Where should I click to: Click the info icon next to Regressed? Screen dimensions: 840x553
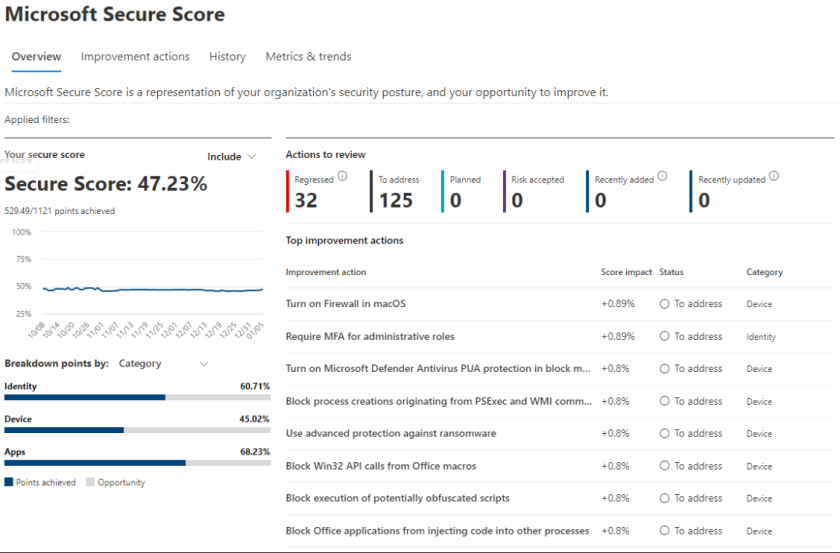pos(343,177)
